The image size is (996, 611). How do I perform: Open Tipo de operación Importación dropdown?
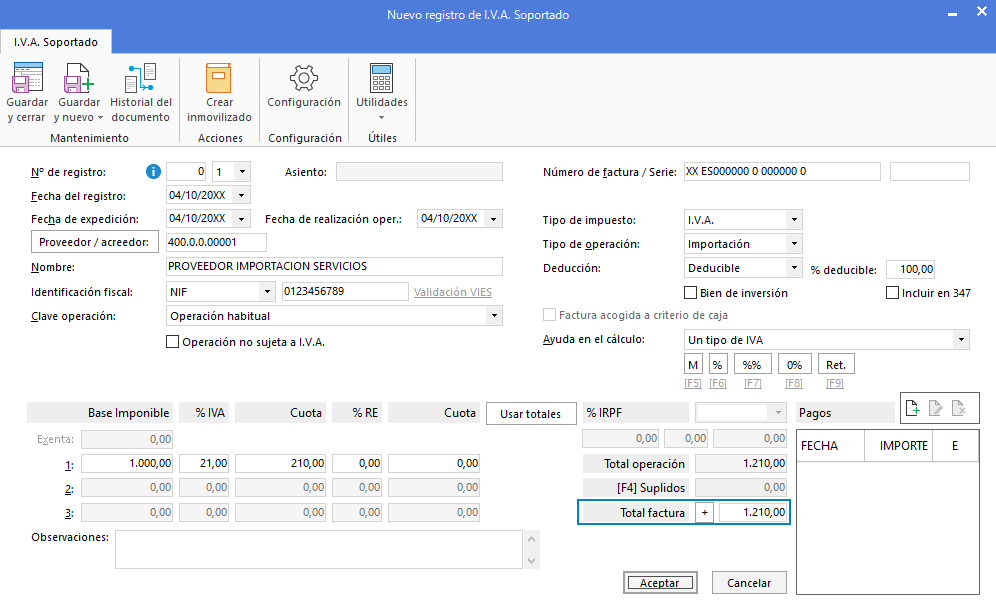(794, 244)
